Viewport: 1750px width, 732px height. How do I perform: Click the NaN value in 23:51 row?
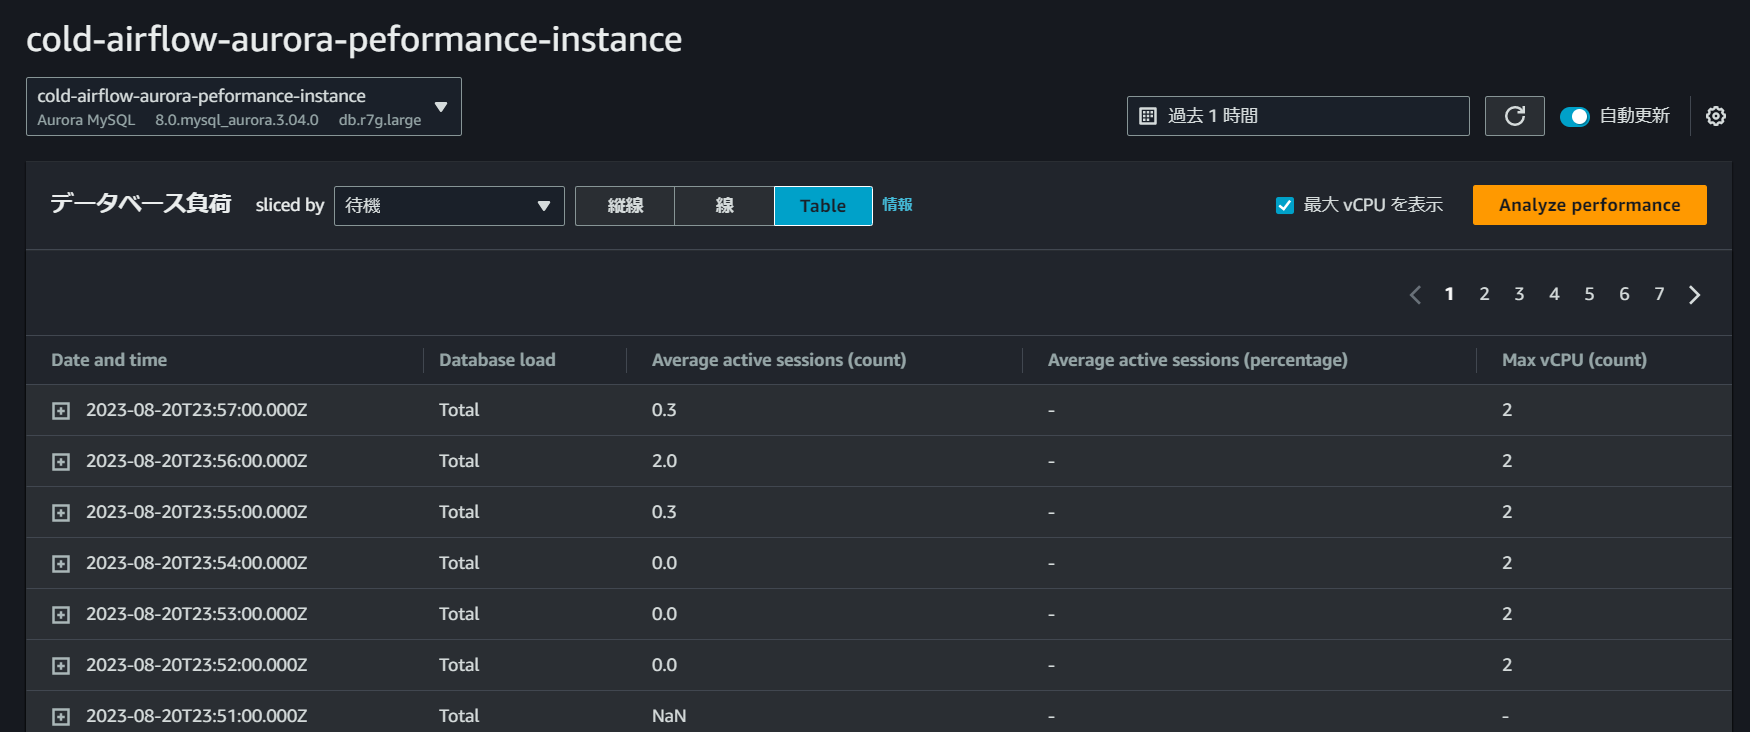point(669,716)
